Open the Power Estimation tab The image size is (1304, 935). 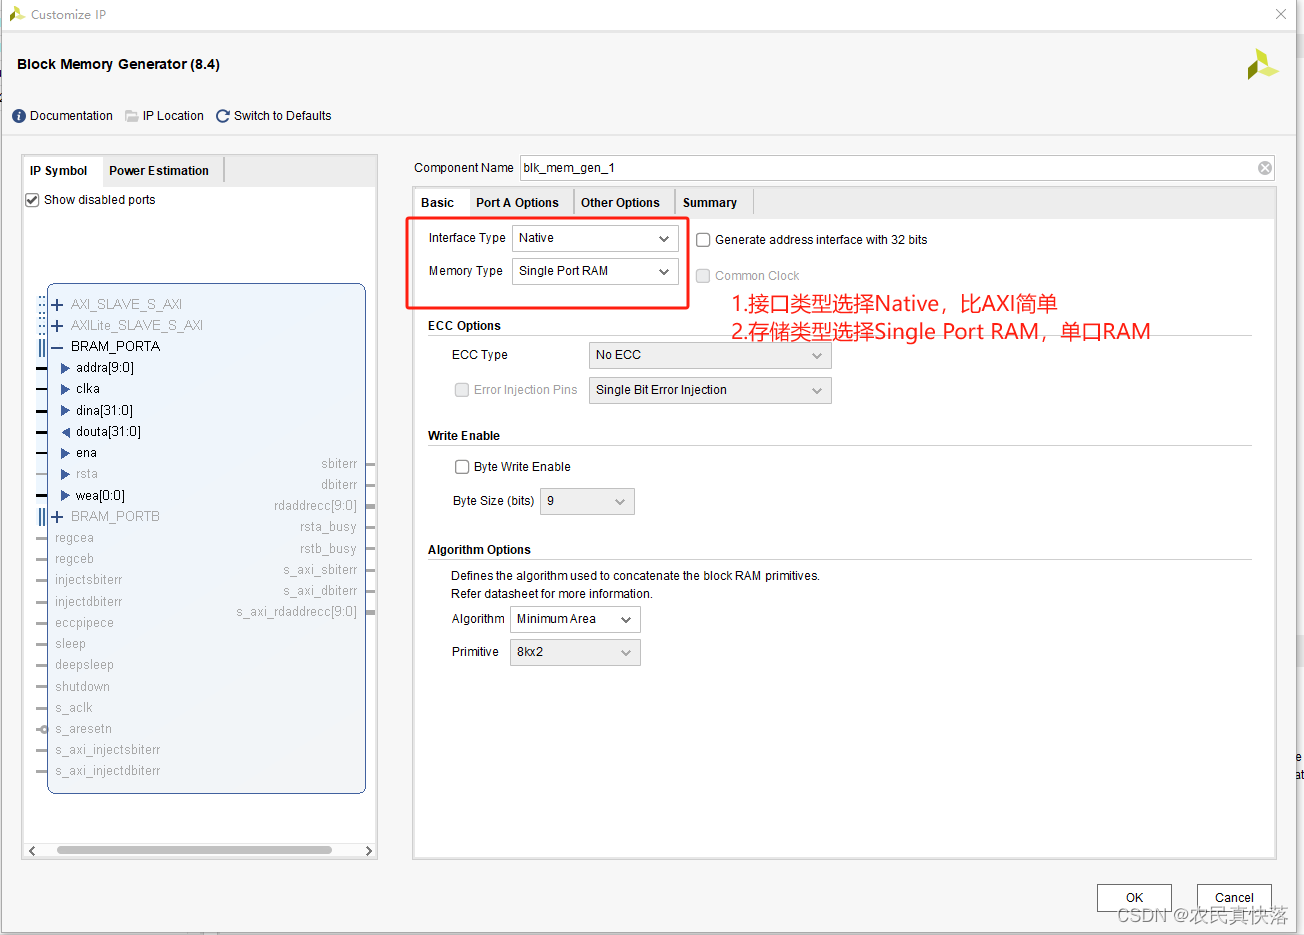159,171
